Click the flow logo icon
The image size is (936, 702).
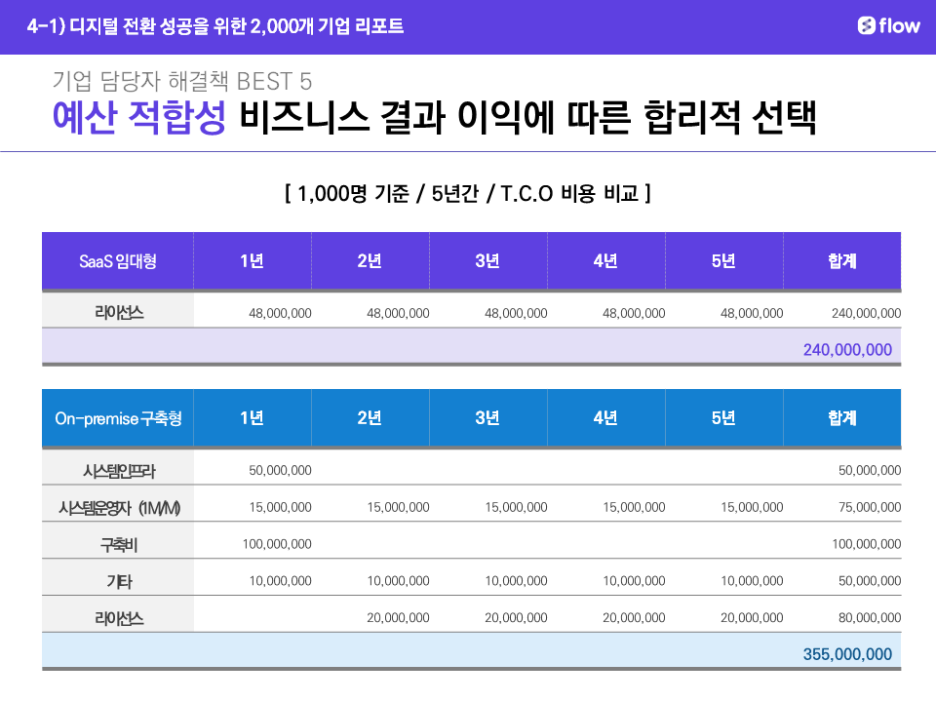866,26
